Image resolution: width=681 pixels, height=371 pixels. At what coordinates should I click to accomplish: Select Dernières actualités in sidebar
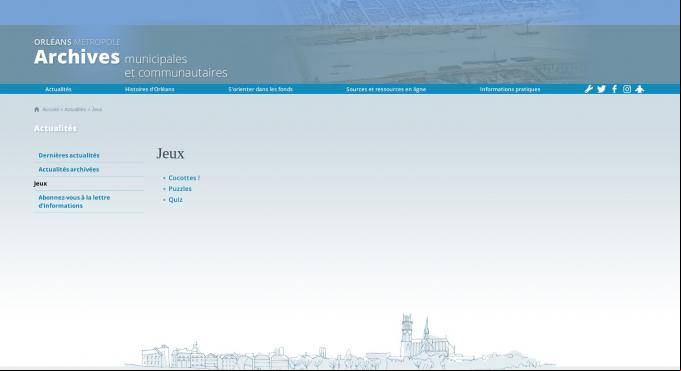pos(69,155)
